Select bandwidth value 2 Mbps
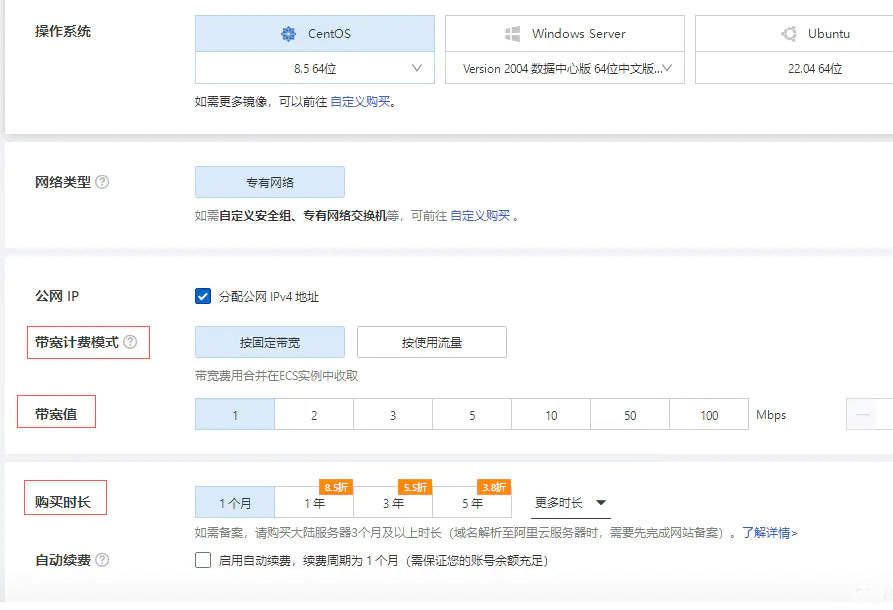This screenshot has height=610, width=893. (x=314, y=415)
